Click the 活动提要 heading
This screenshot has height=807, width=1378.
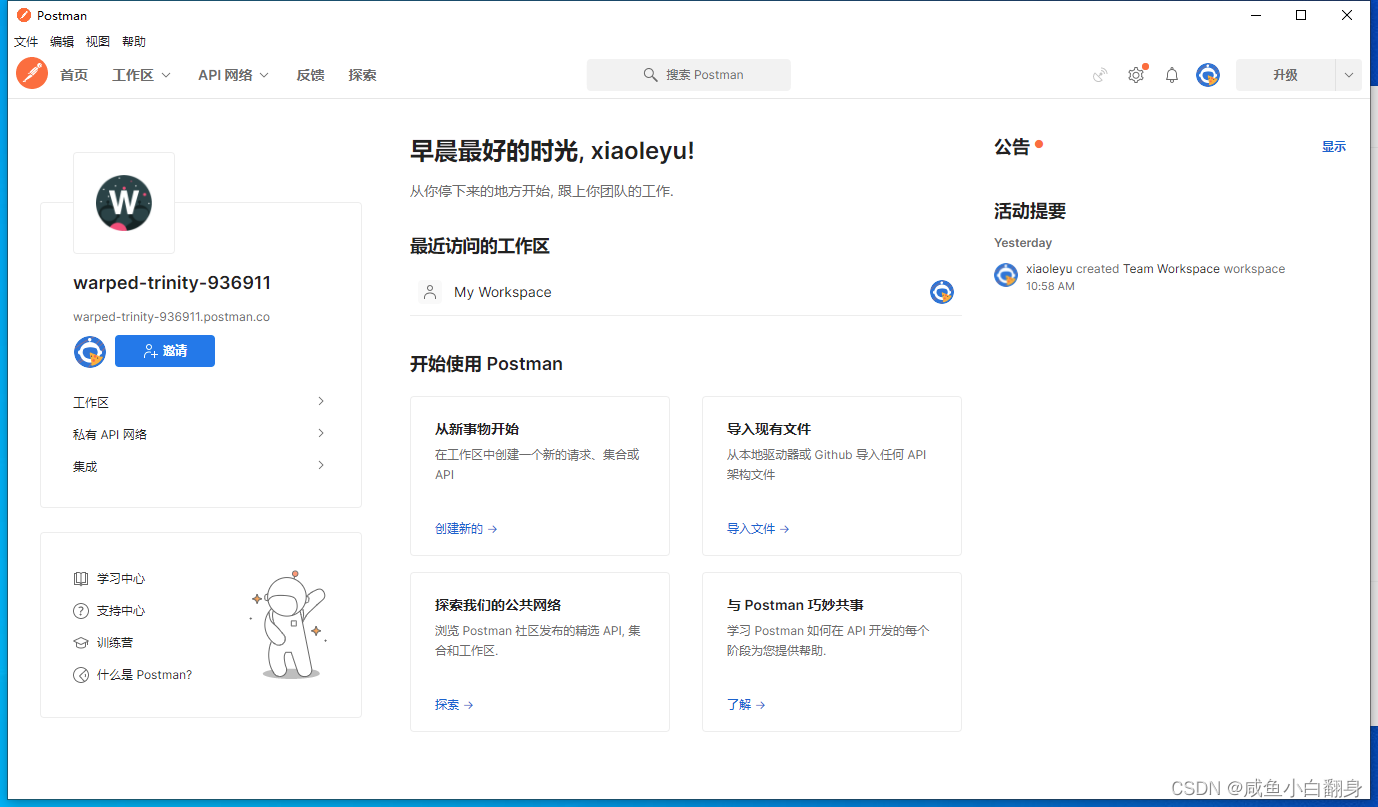1030,211
